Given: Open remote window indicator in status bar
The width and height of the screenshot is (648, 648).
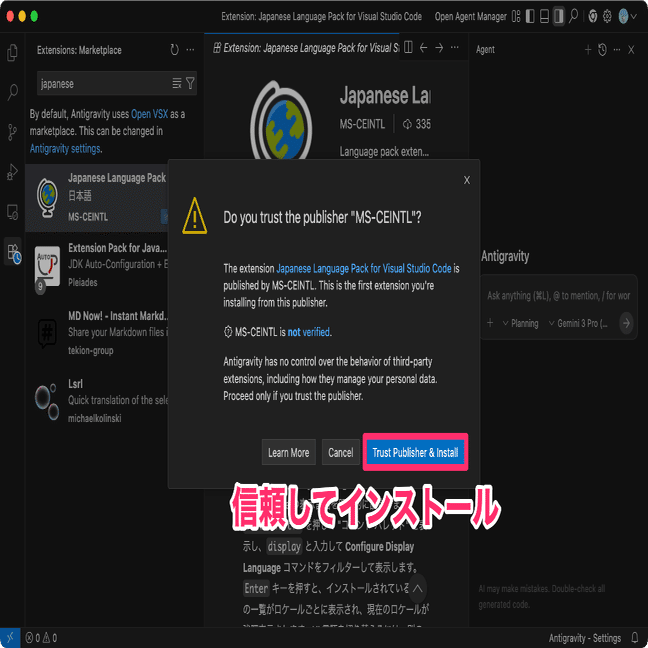Looking at the screenshot, I should coord(10,638).
